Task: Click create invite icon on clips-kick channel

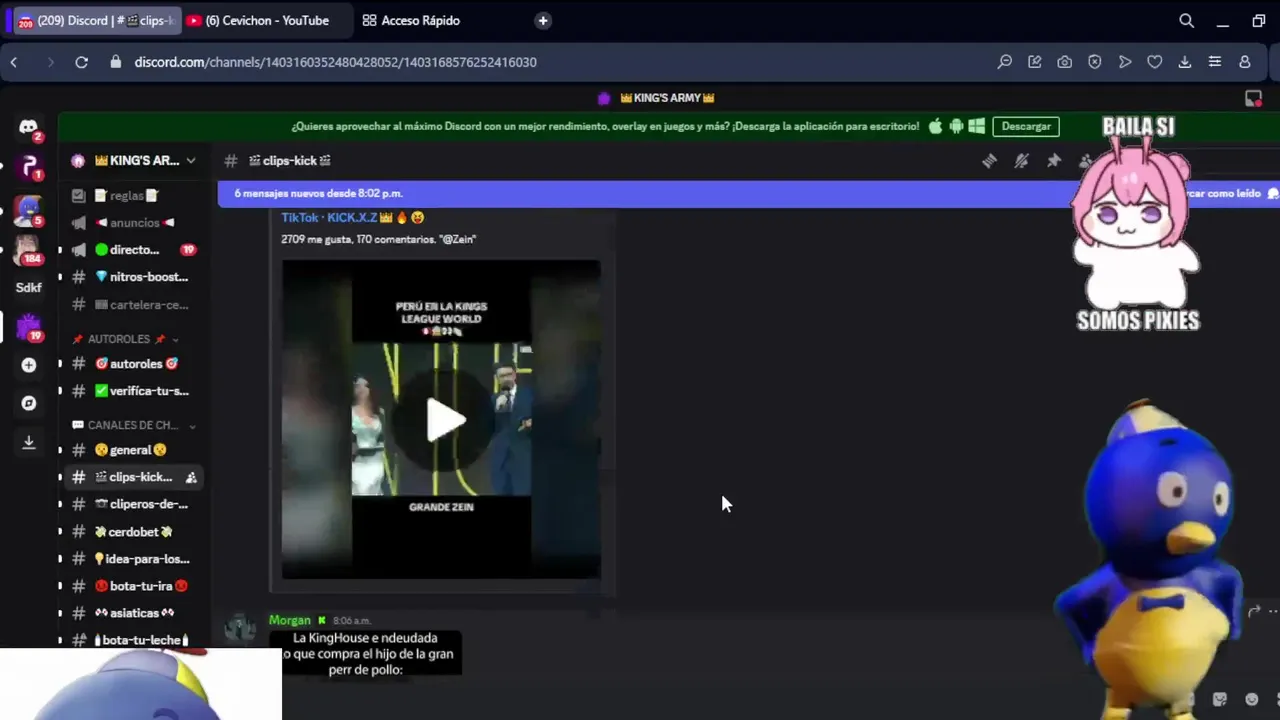Action: coord(191,477)
